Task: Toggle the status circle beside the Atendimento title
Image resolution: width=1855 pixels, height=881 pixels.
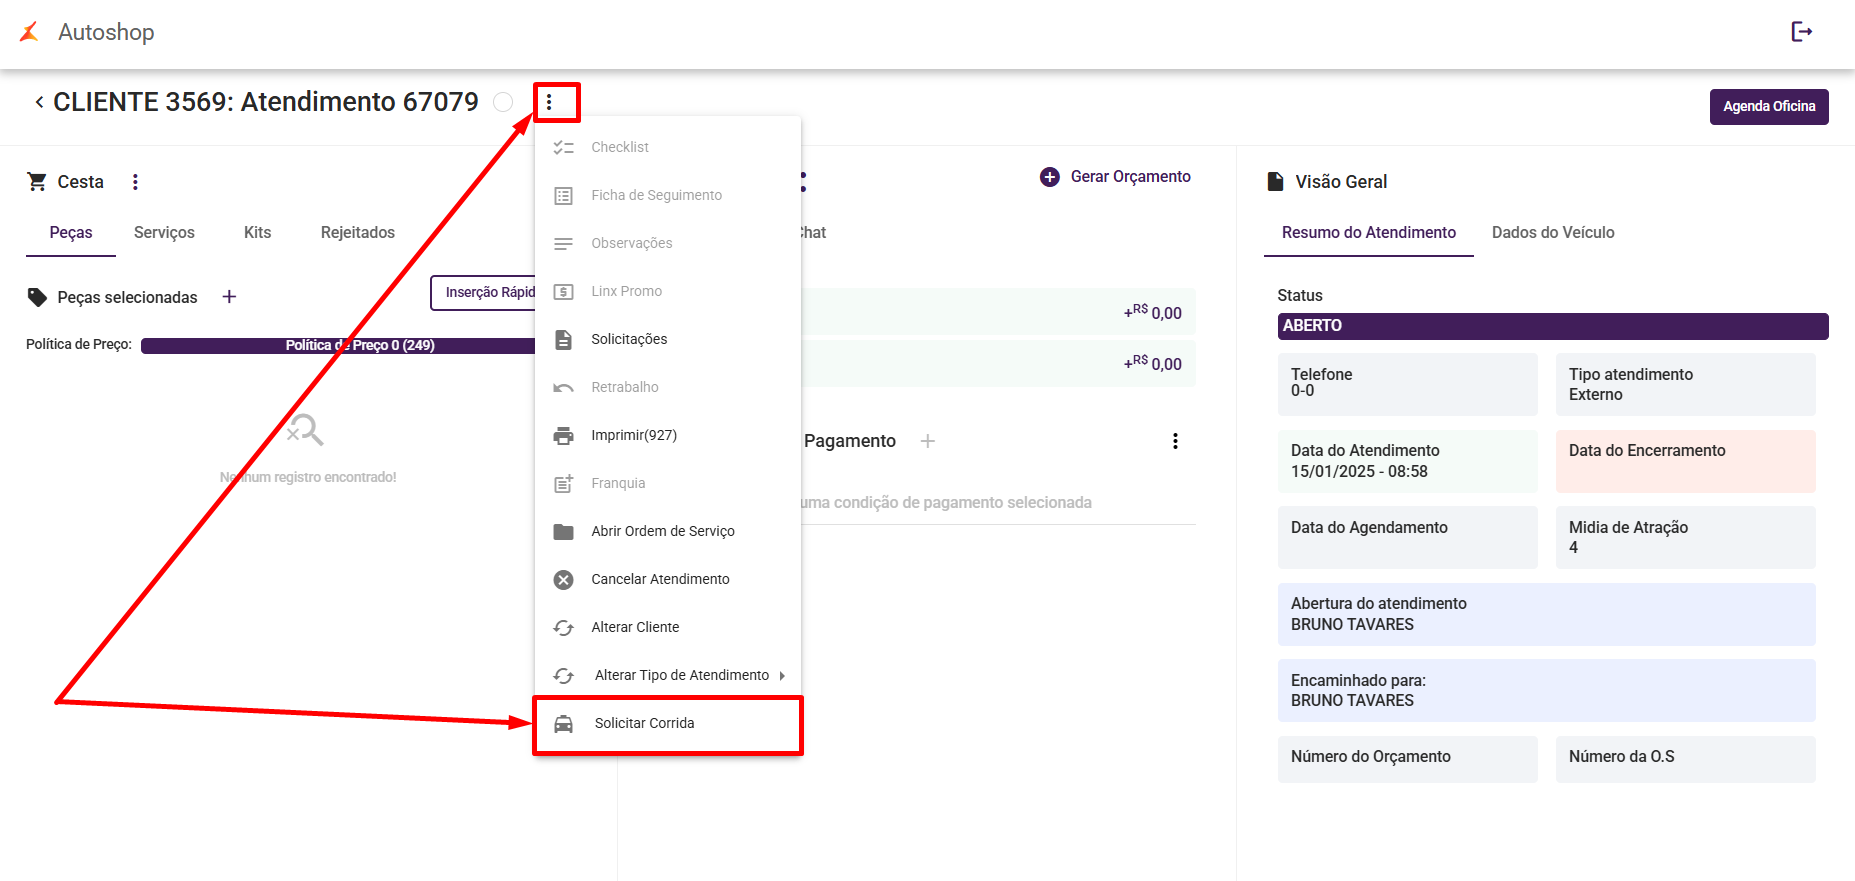Action: (x=503, y=102)
